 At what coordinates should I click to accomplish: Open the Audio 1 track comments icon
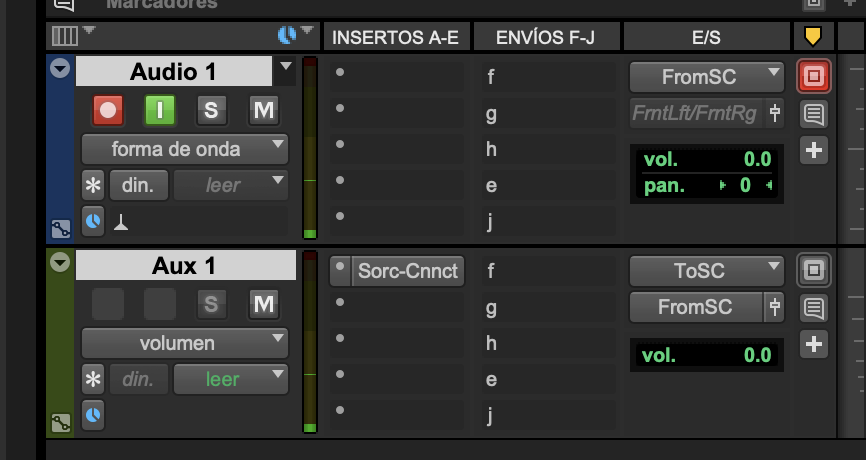(813, 114)
